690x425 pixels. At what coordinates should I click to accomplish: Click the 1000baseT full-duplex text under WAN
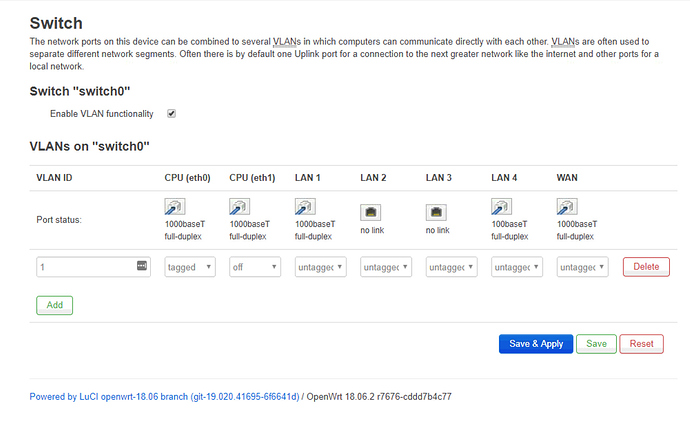pos(577,230)
